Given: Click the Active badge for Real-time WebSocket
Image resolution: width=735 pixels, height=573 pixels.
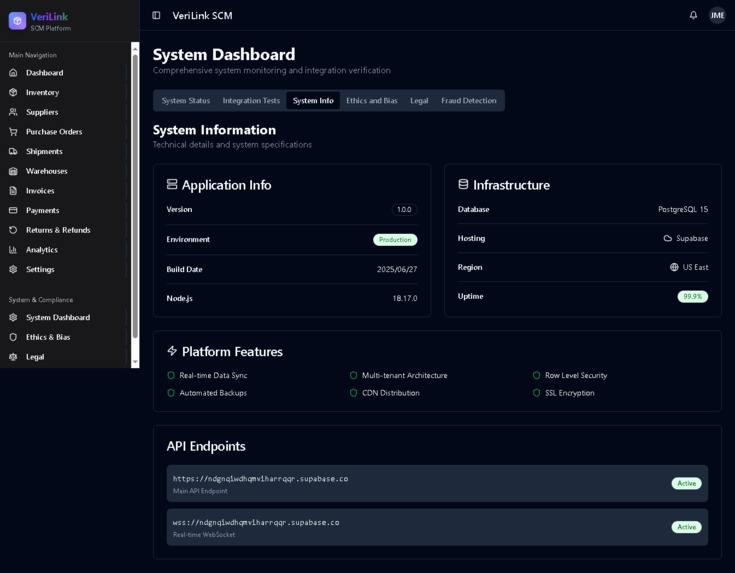Looking at the screenshot, I should (x=686, y=527).
